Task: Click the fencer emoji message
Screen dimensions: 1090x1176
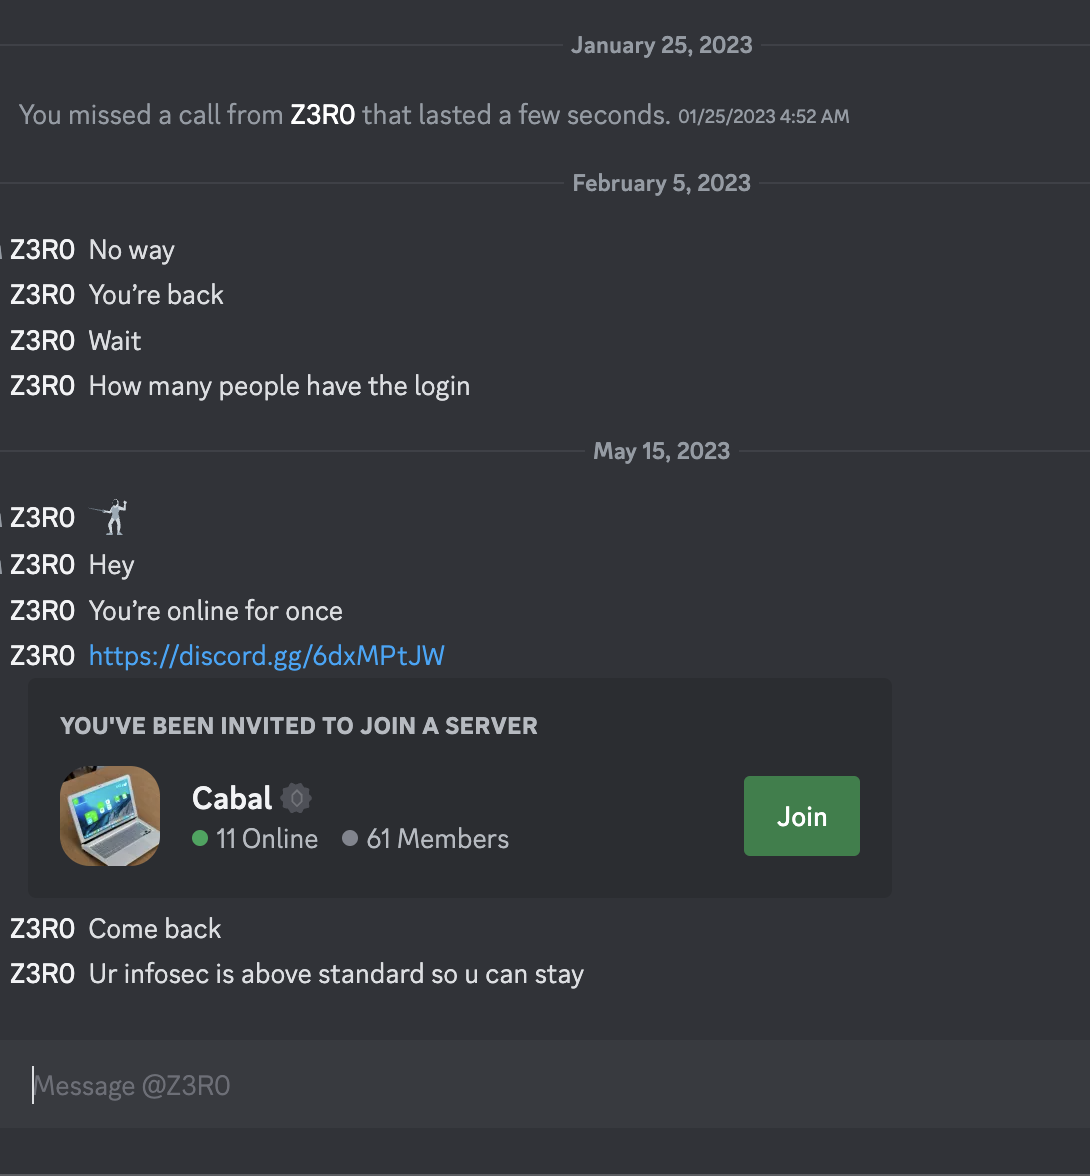Action: 110,518
